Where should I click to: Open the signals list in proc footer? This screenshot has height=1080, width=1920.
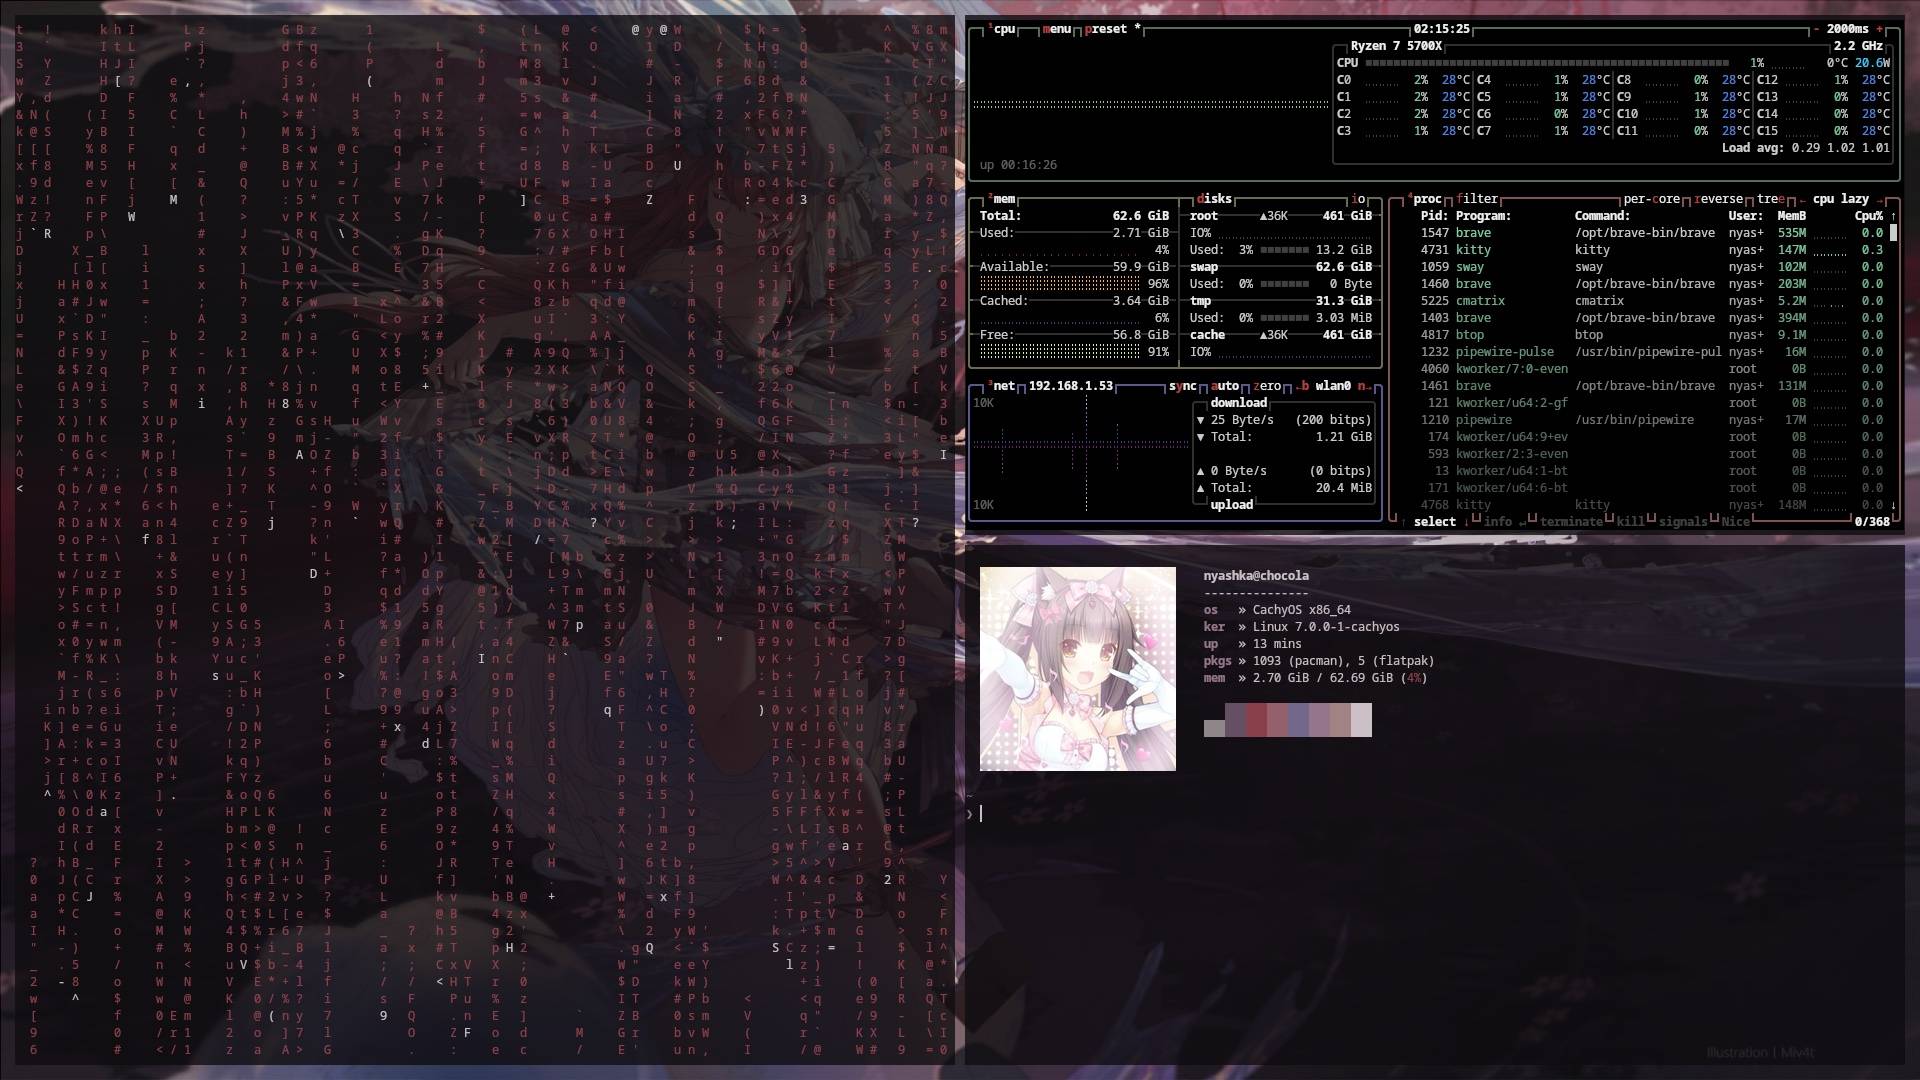(1683, 522)
